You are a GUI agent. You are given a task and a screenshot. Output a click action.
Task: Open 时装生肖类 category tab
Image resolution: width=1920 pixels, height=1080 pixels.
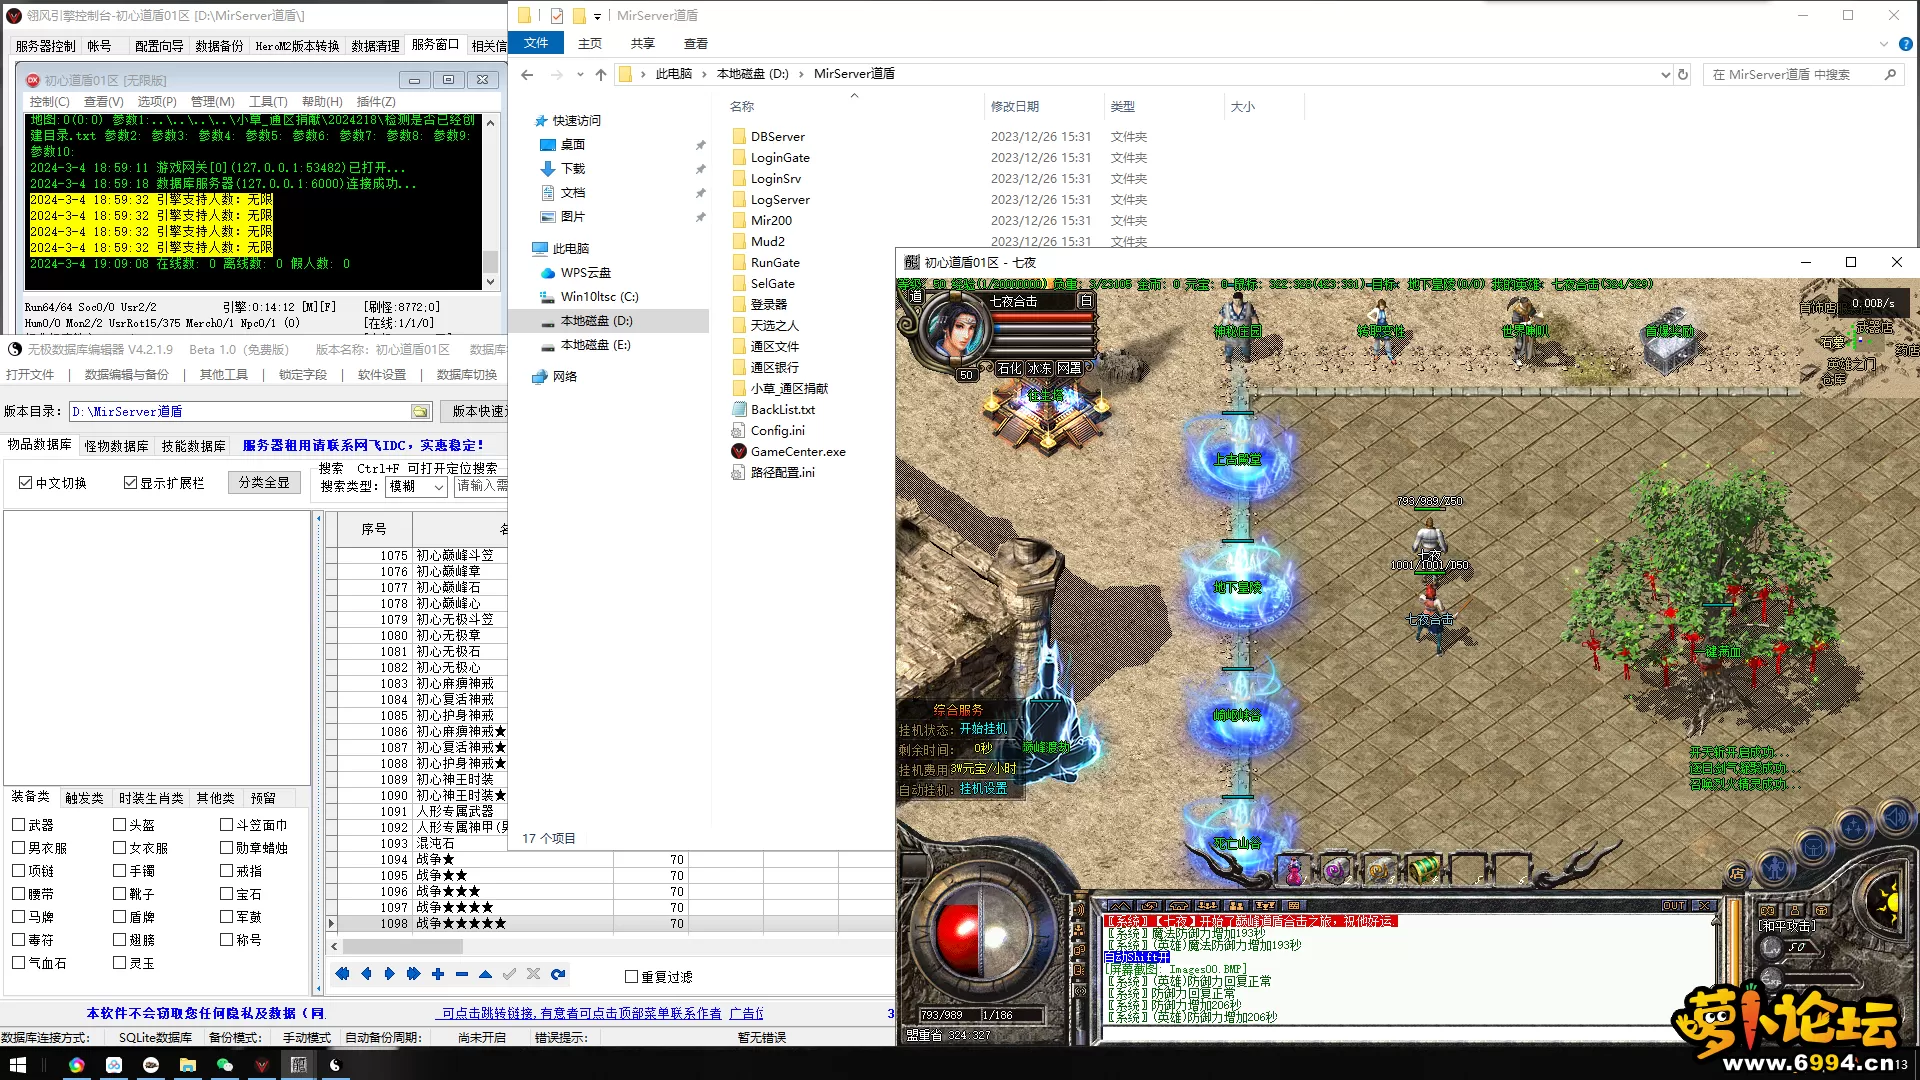click(x=151, y=798)
